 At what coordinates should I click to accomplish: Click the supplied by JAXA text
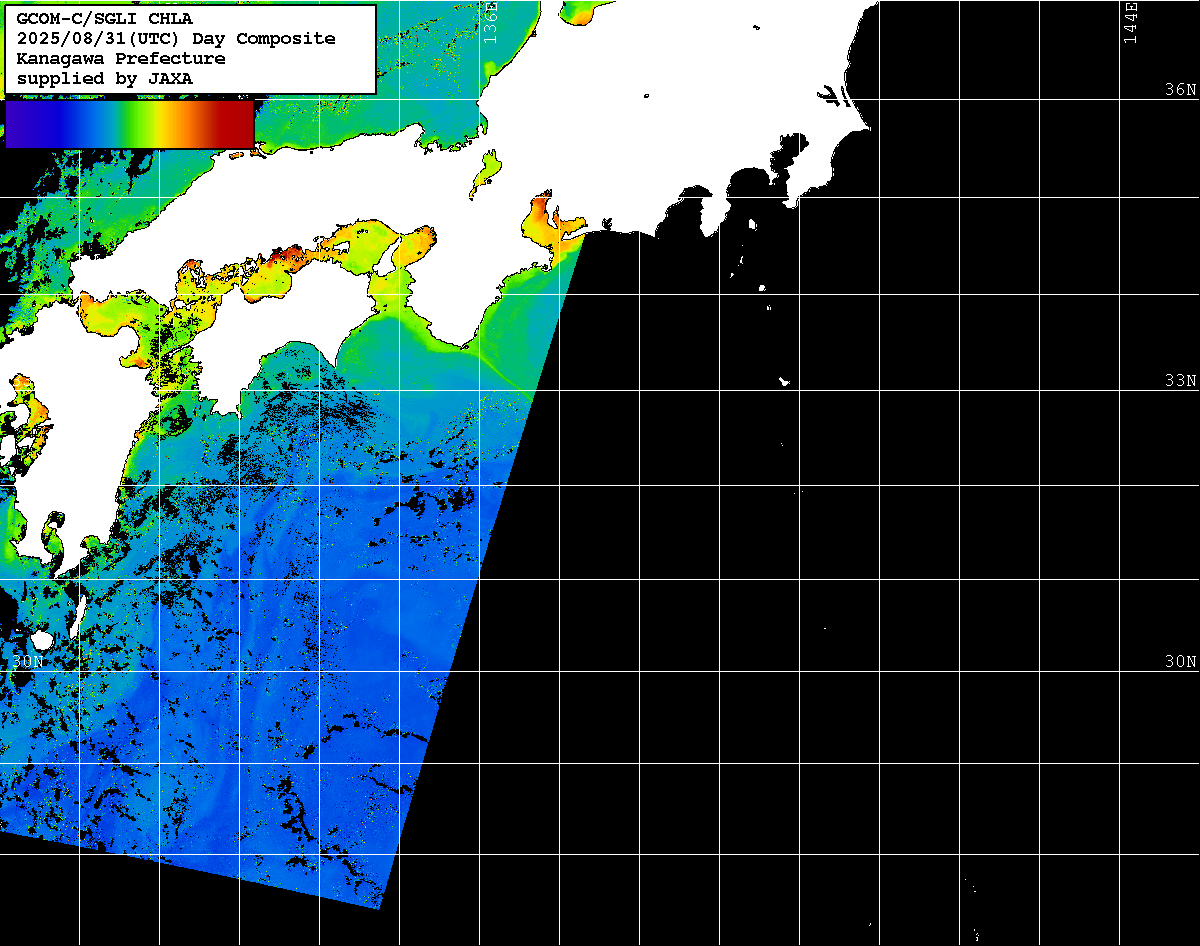[105, 79]
